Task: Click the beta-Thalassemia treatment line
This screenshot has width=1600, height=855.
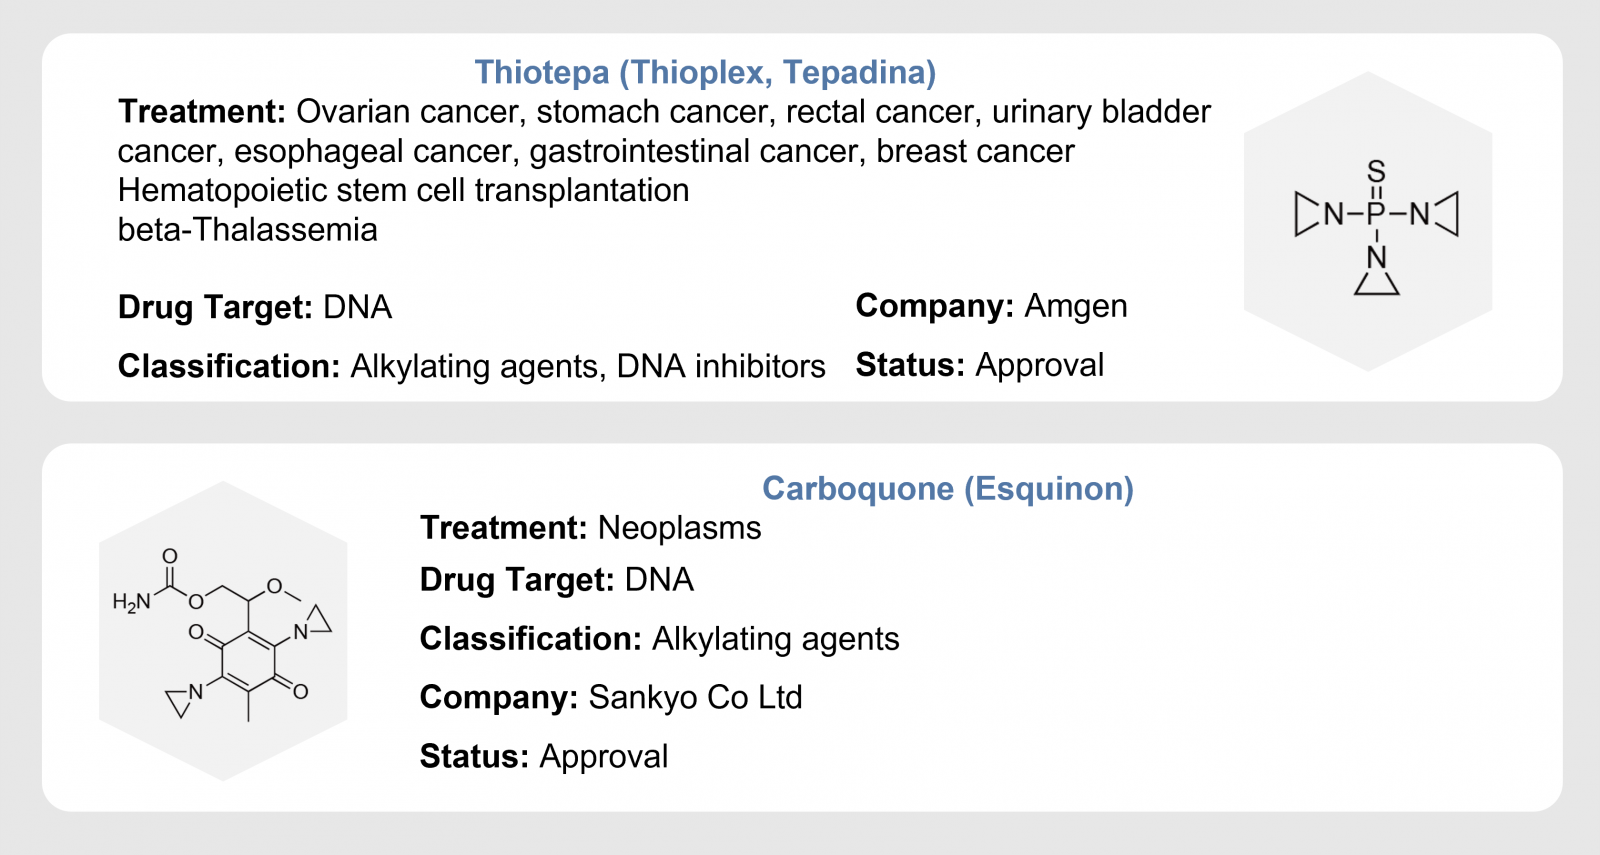Action: (248, 230)
